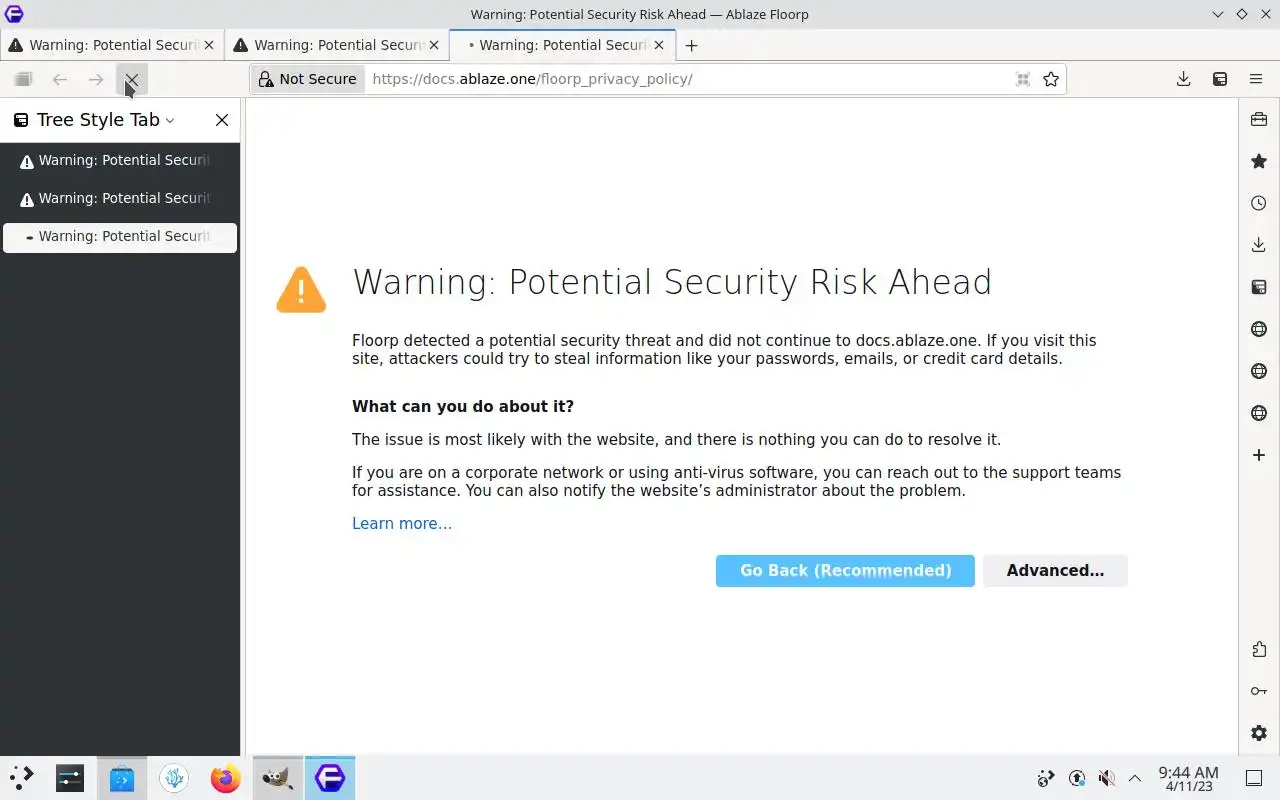Screen dimensions: 1280x800
Task: Add a new web panel with plus icon
Action: pyautogui.click(x=1259, y=455)
